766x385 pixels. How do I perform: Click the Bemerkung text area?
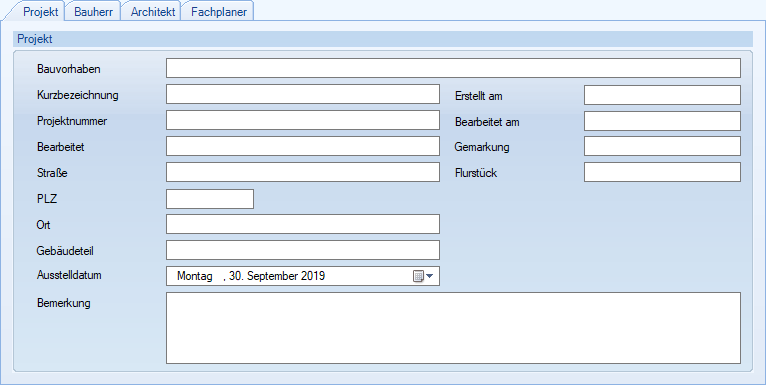pyautogui.click(x=453, y=328)
